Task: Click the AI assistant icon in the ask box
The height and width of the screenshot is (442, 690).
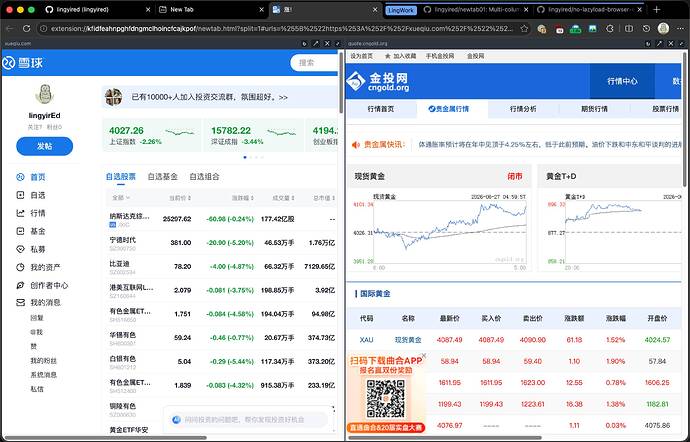Action: [x=176, y=420]
